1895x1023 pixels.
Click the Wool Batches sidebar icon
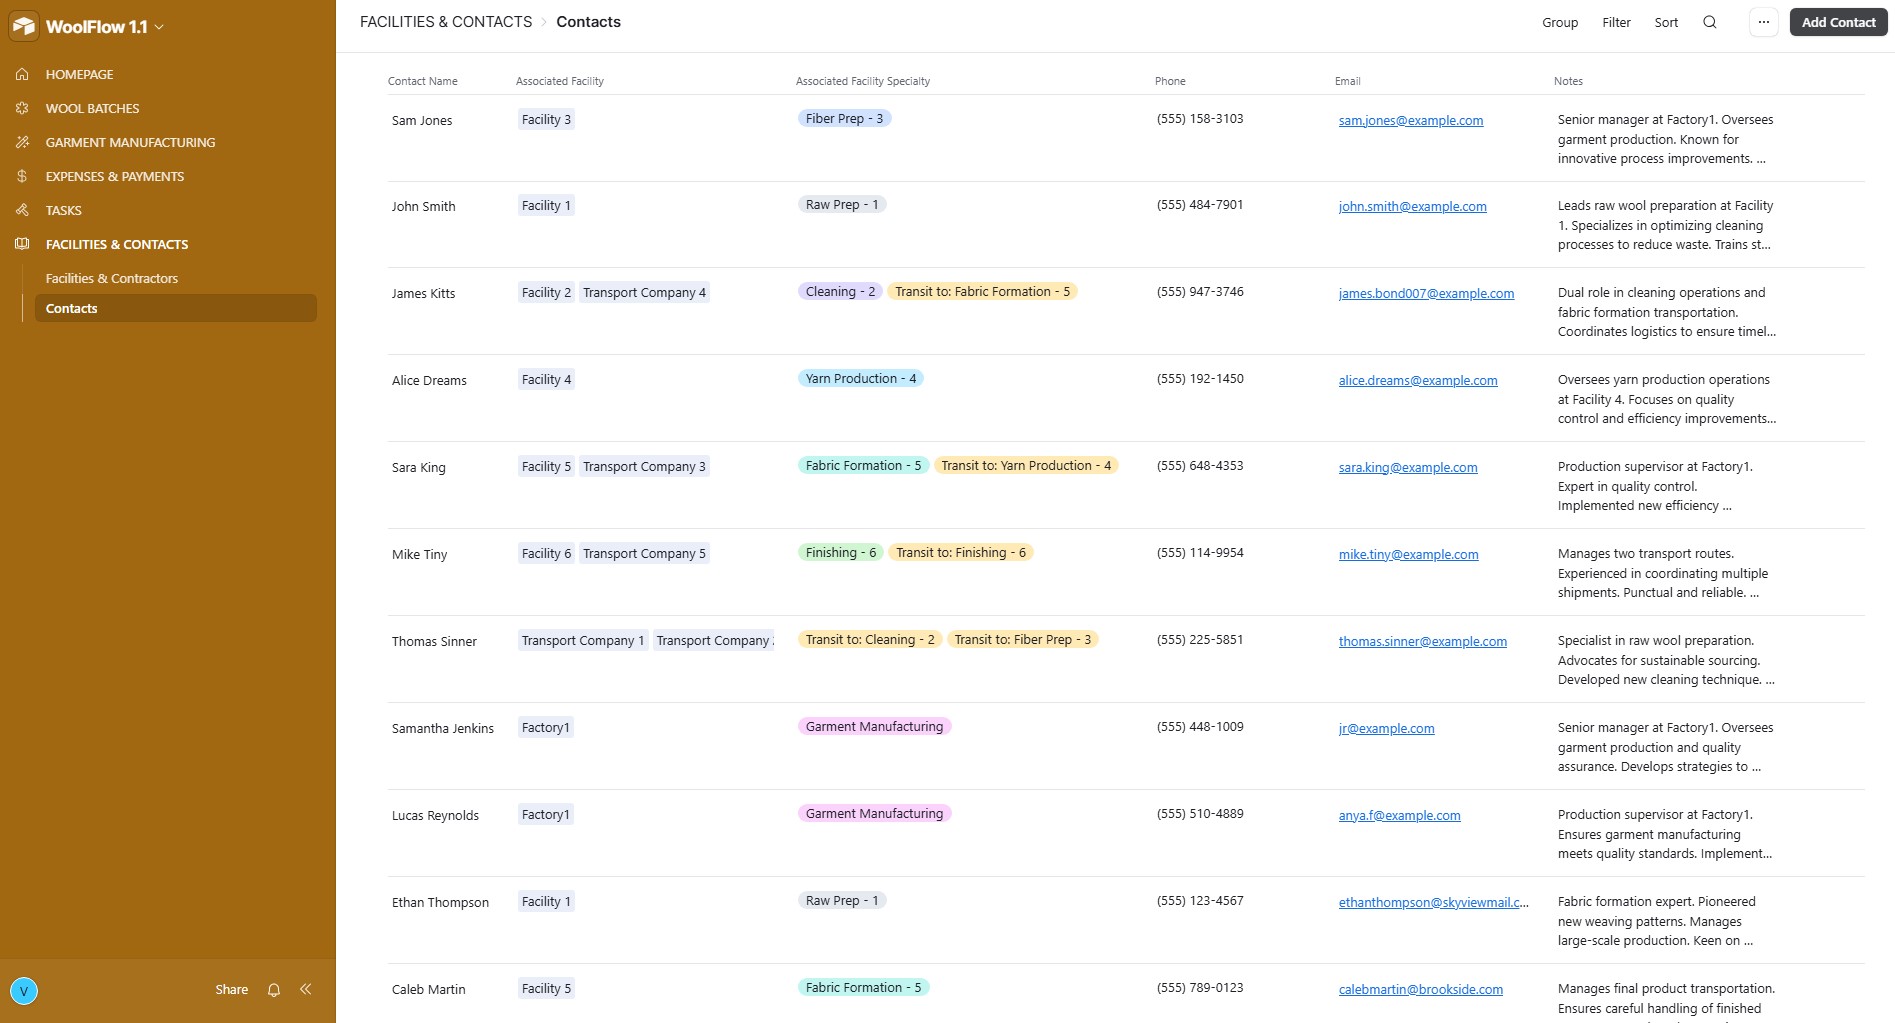pos(22,108)
